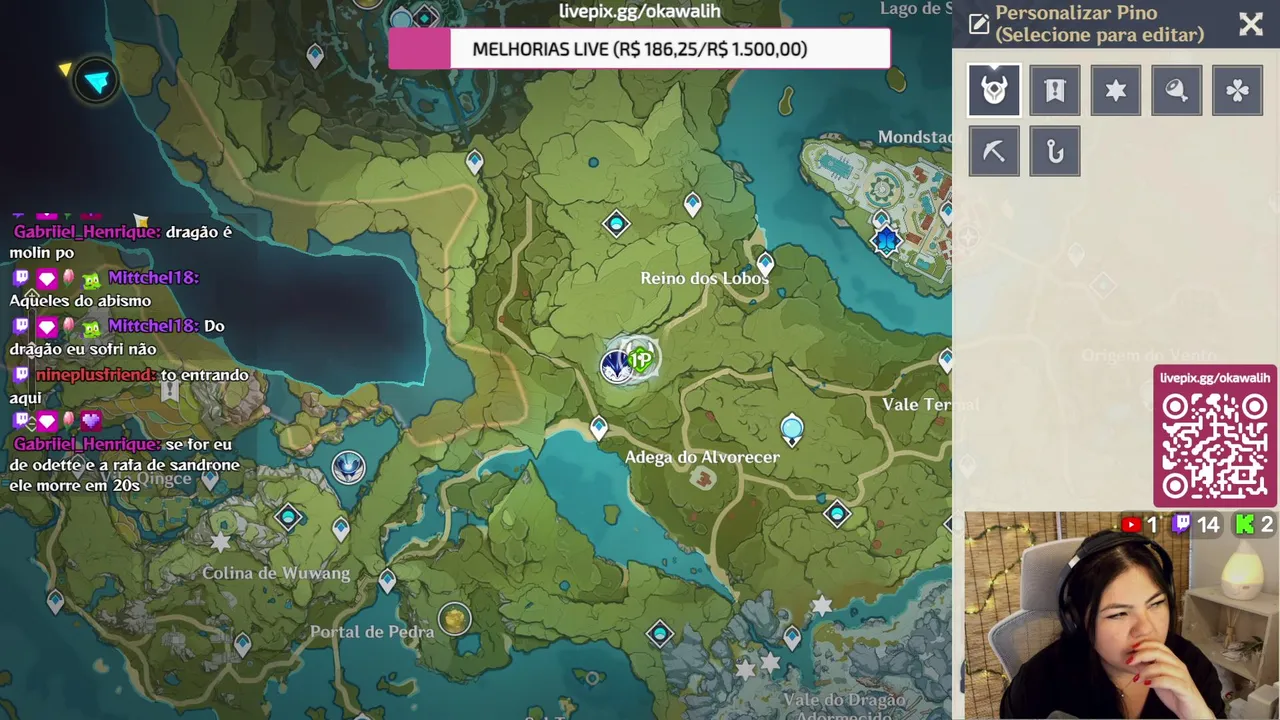Select the fishing hook pin icon
Viewport: 1280px width, 720px height.
coord(1055,151)
